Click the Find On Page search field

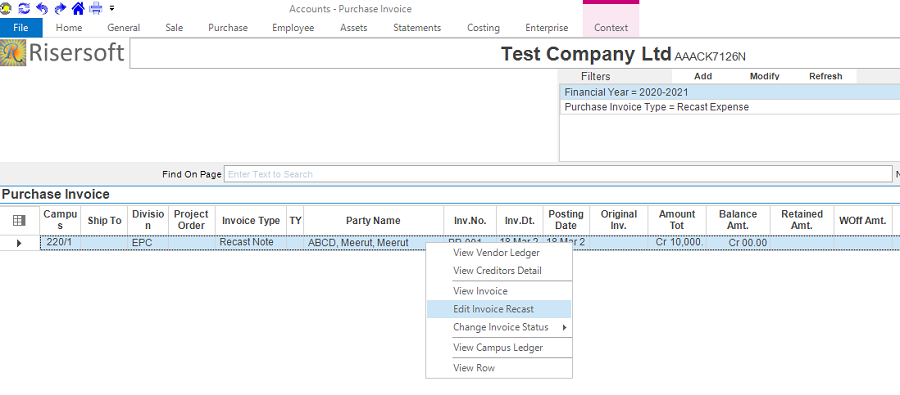coord(558,174)
